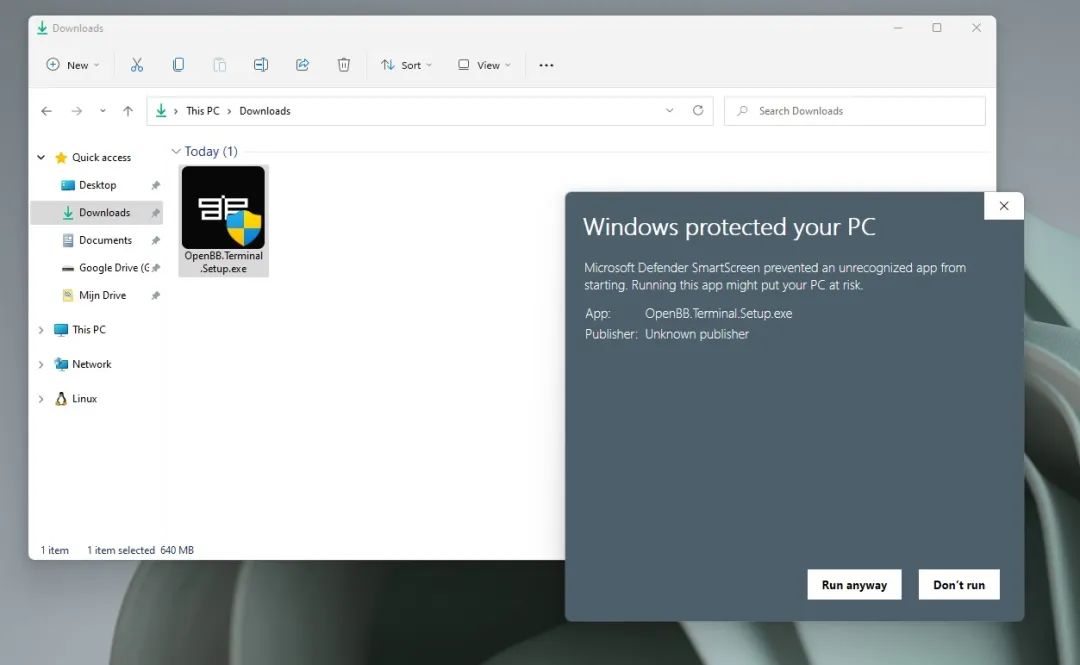Open the View layout dropdown
Viewport: 1080px width, 665px height.
(x=484, y=65)
